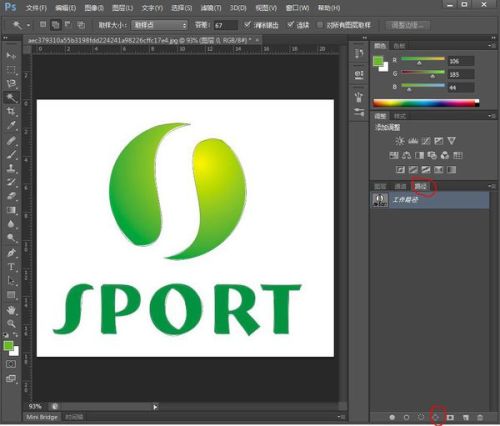
Task: Select the Eyedropper tool in the toolbox
Action: tap(11, 126)
